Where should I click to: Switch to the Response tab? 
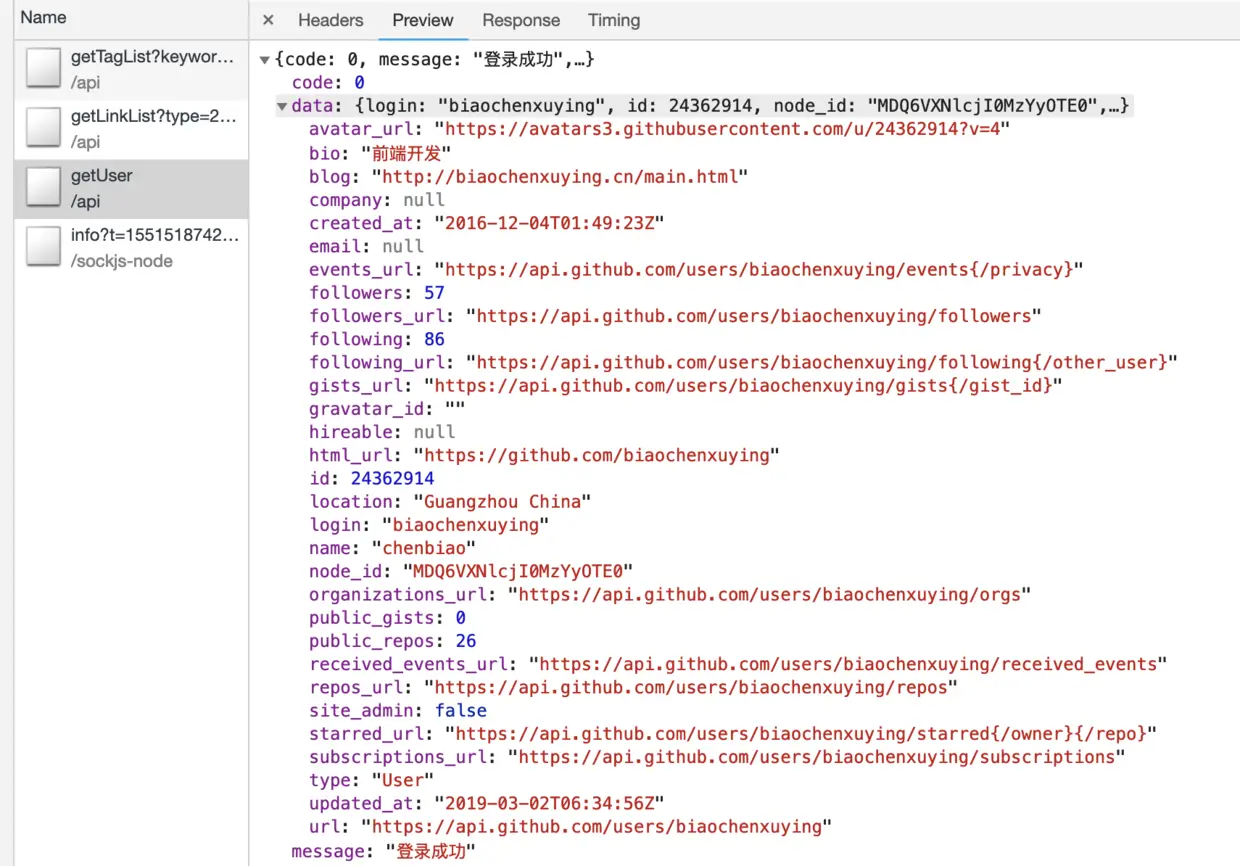click(x=521, y=20)
